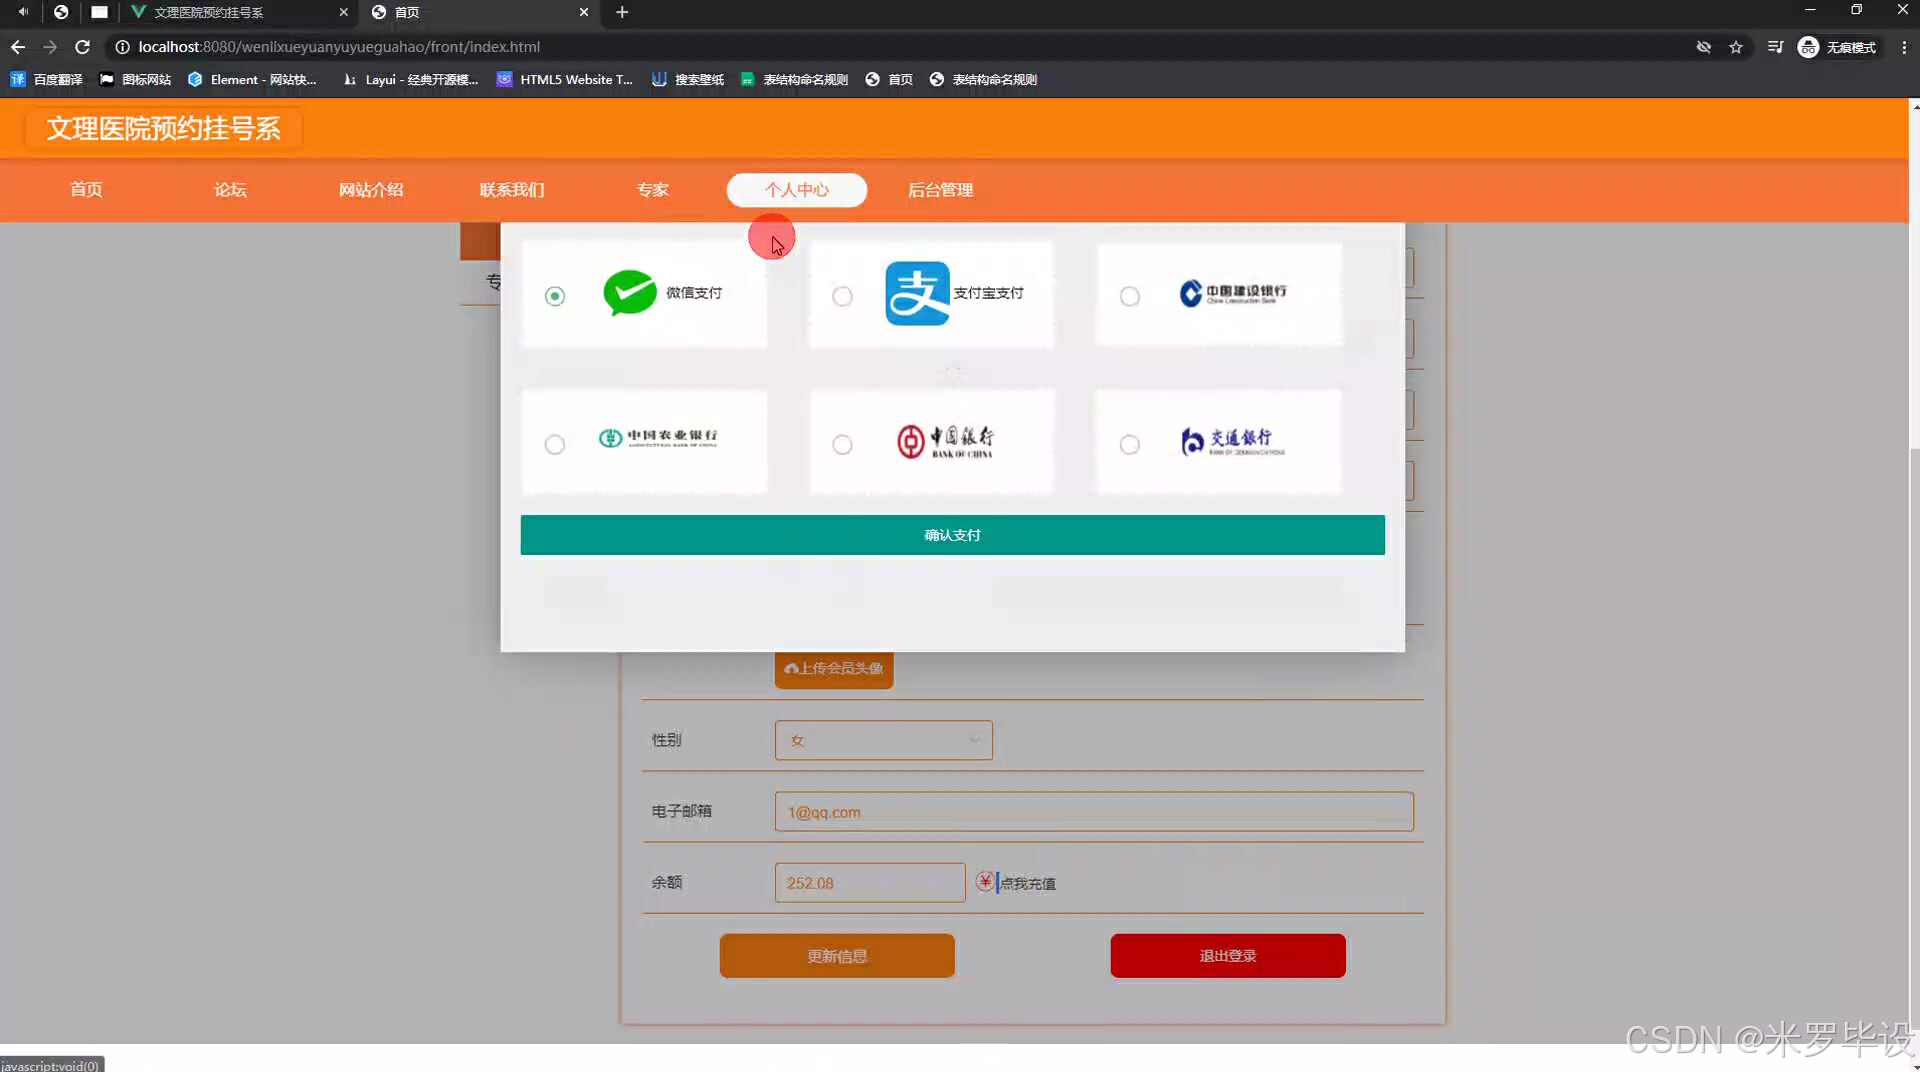Close the 文理医院预约挂号系 browser tab
Viewport: 1920px width, 1072px height.
pos(343,12)
